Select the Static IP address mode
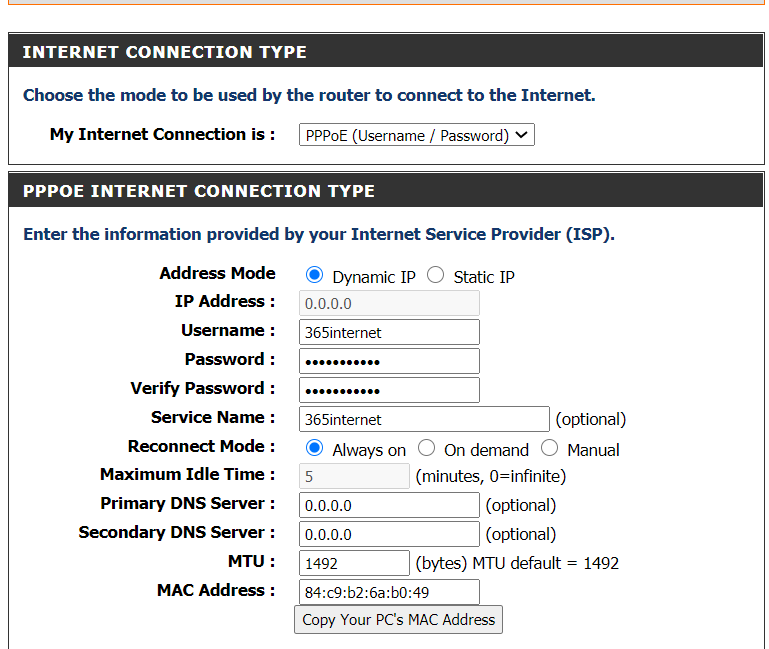The width and height of the screenshot is (769, 649). [x=436, y=276]
